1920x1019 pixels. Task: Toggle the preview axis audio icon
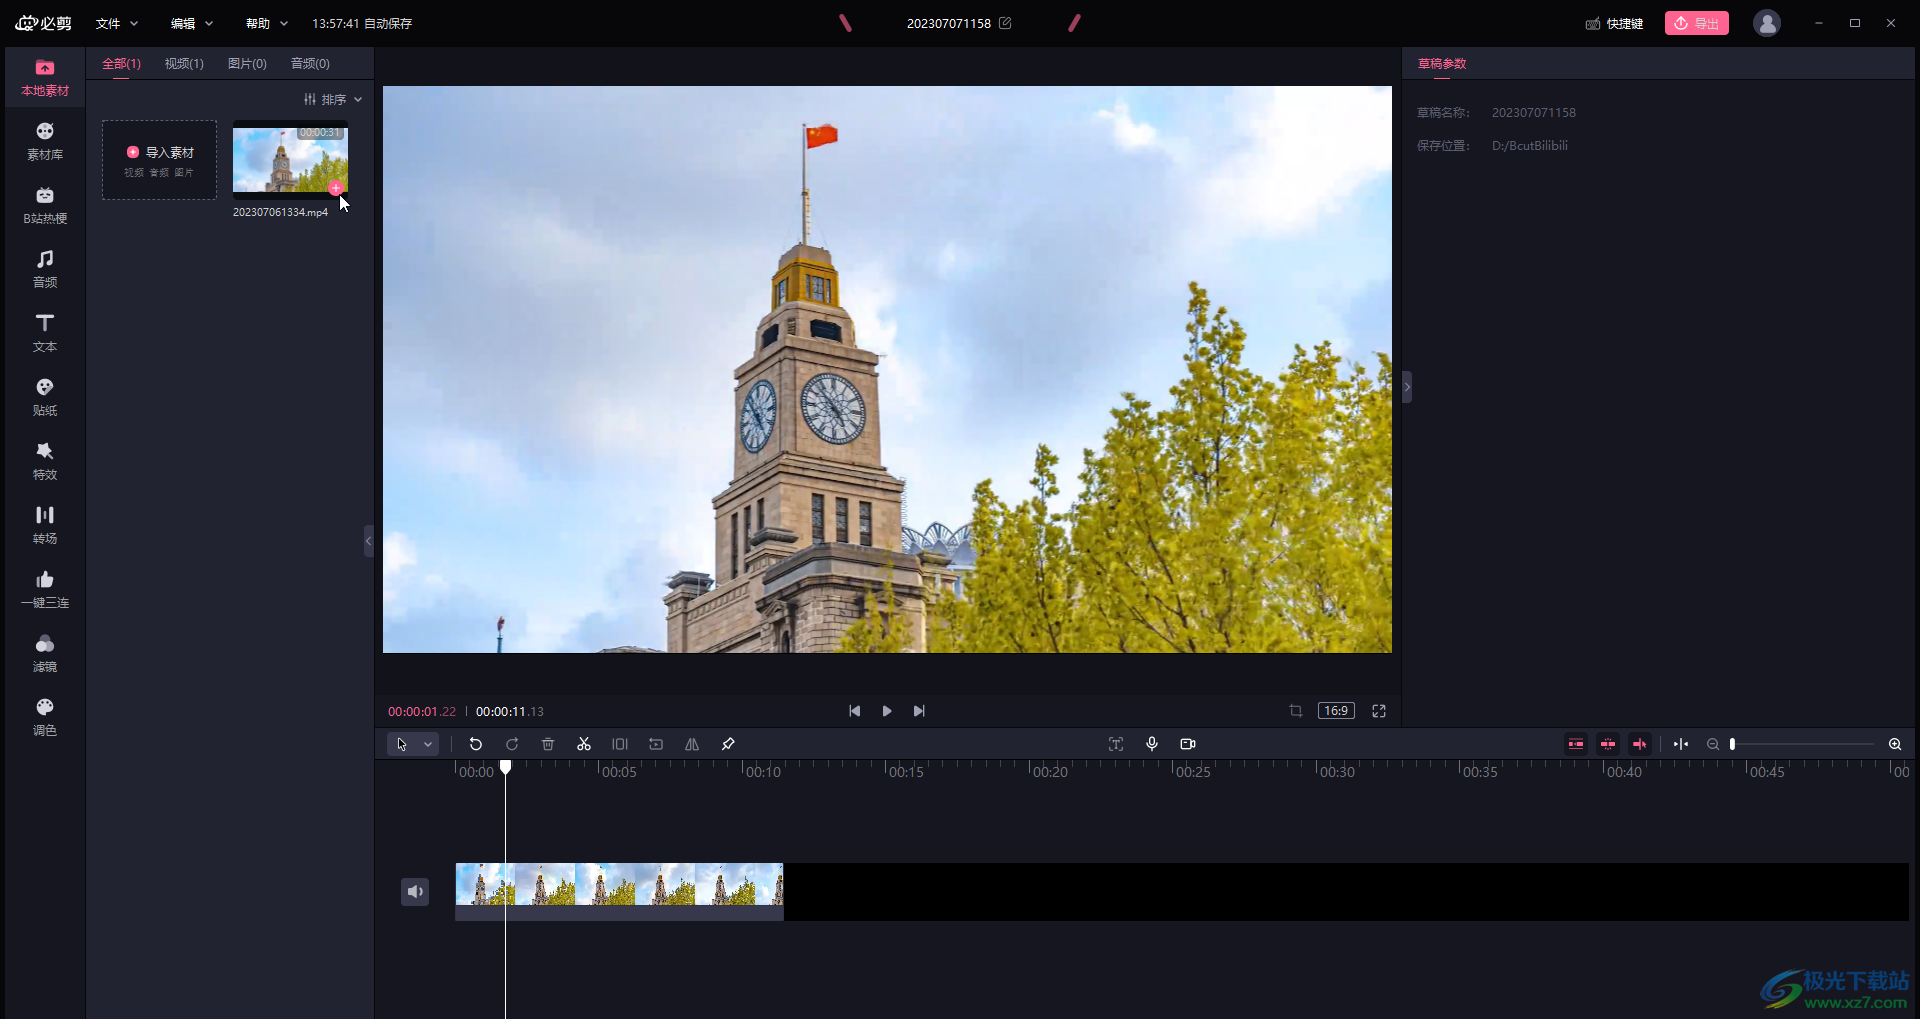click(1640, 744)
